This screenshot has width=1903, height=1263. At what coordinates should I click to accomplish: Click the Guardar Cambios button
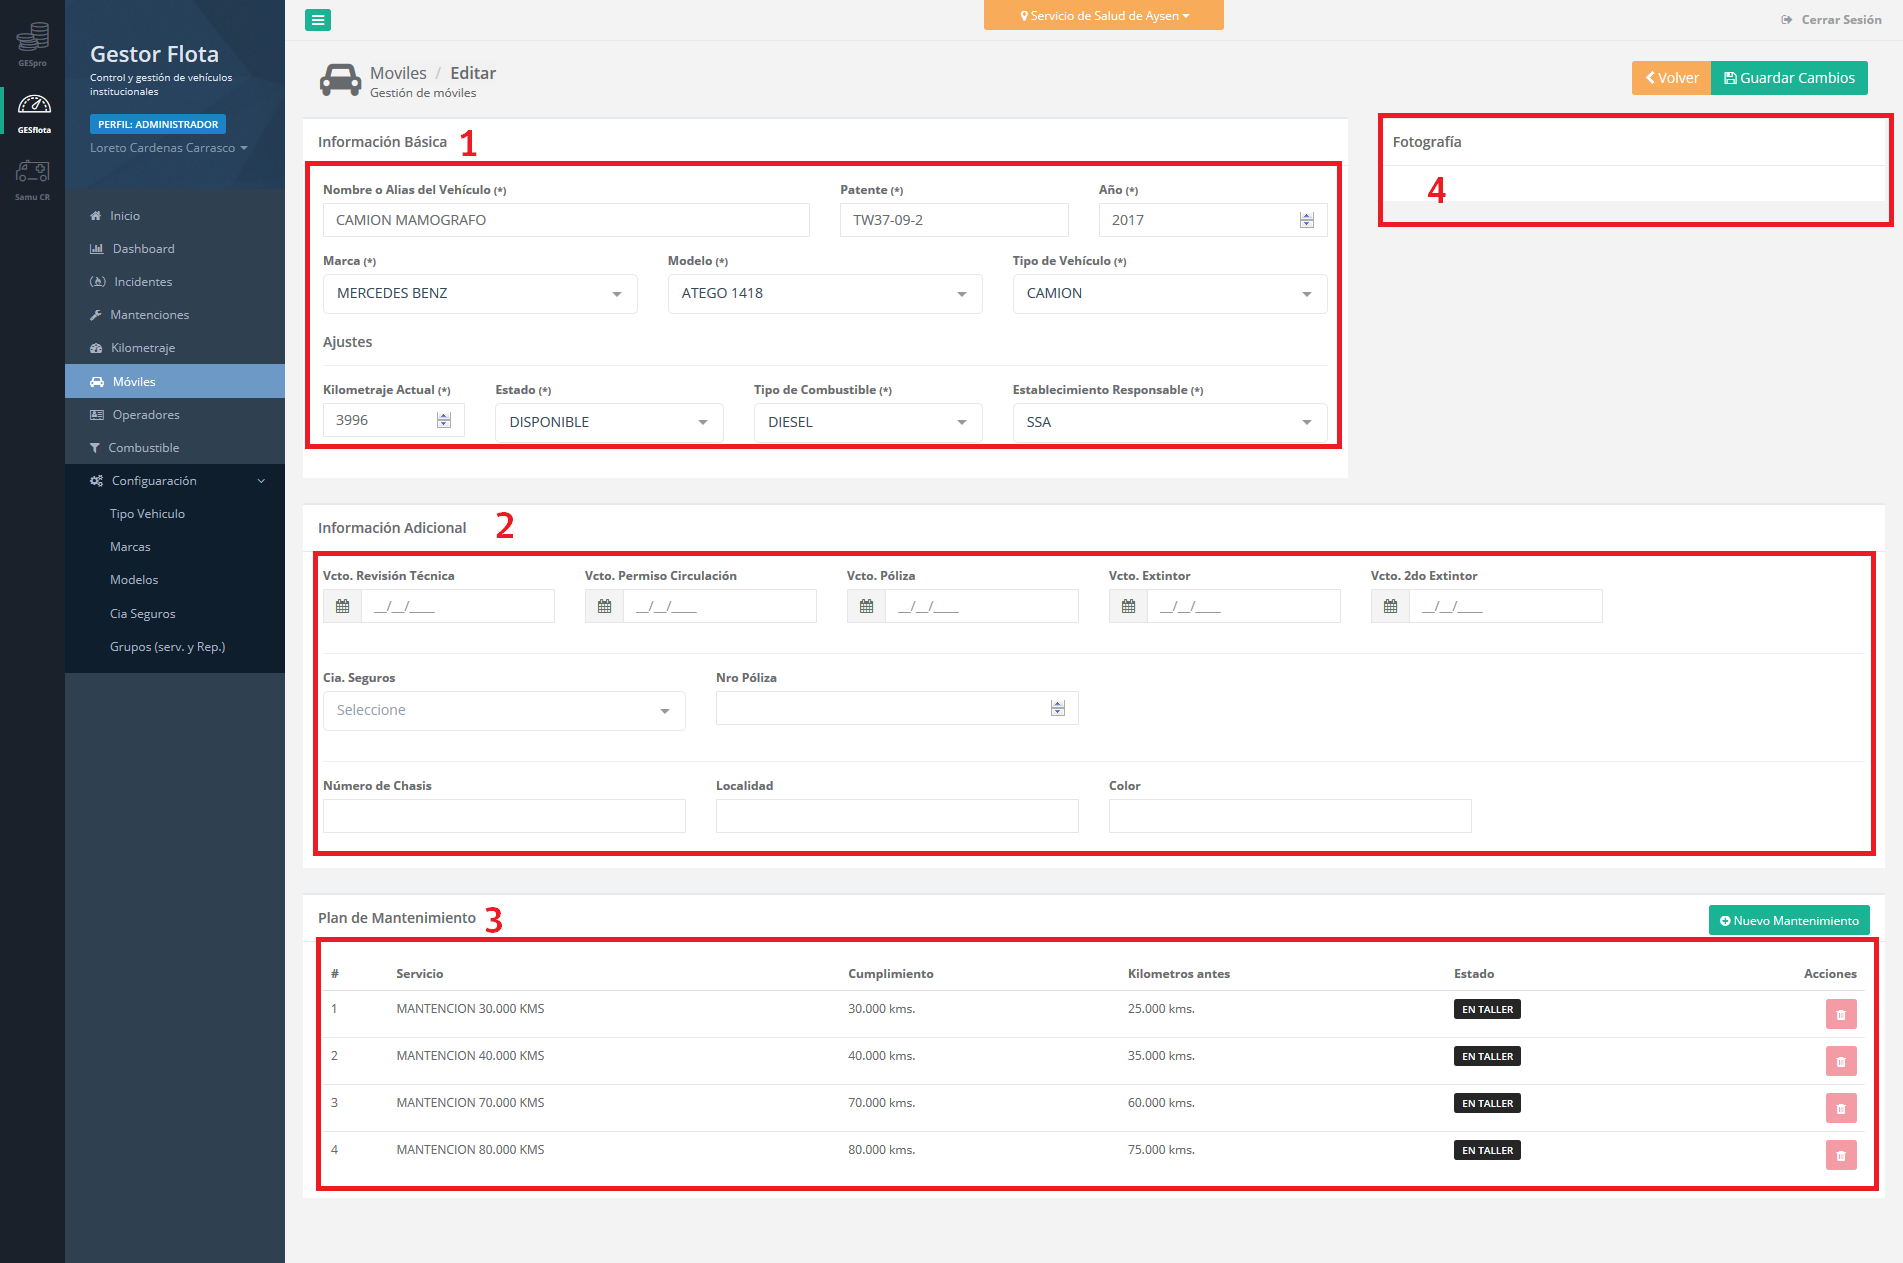1789,78
